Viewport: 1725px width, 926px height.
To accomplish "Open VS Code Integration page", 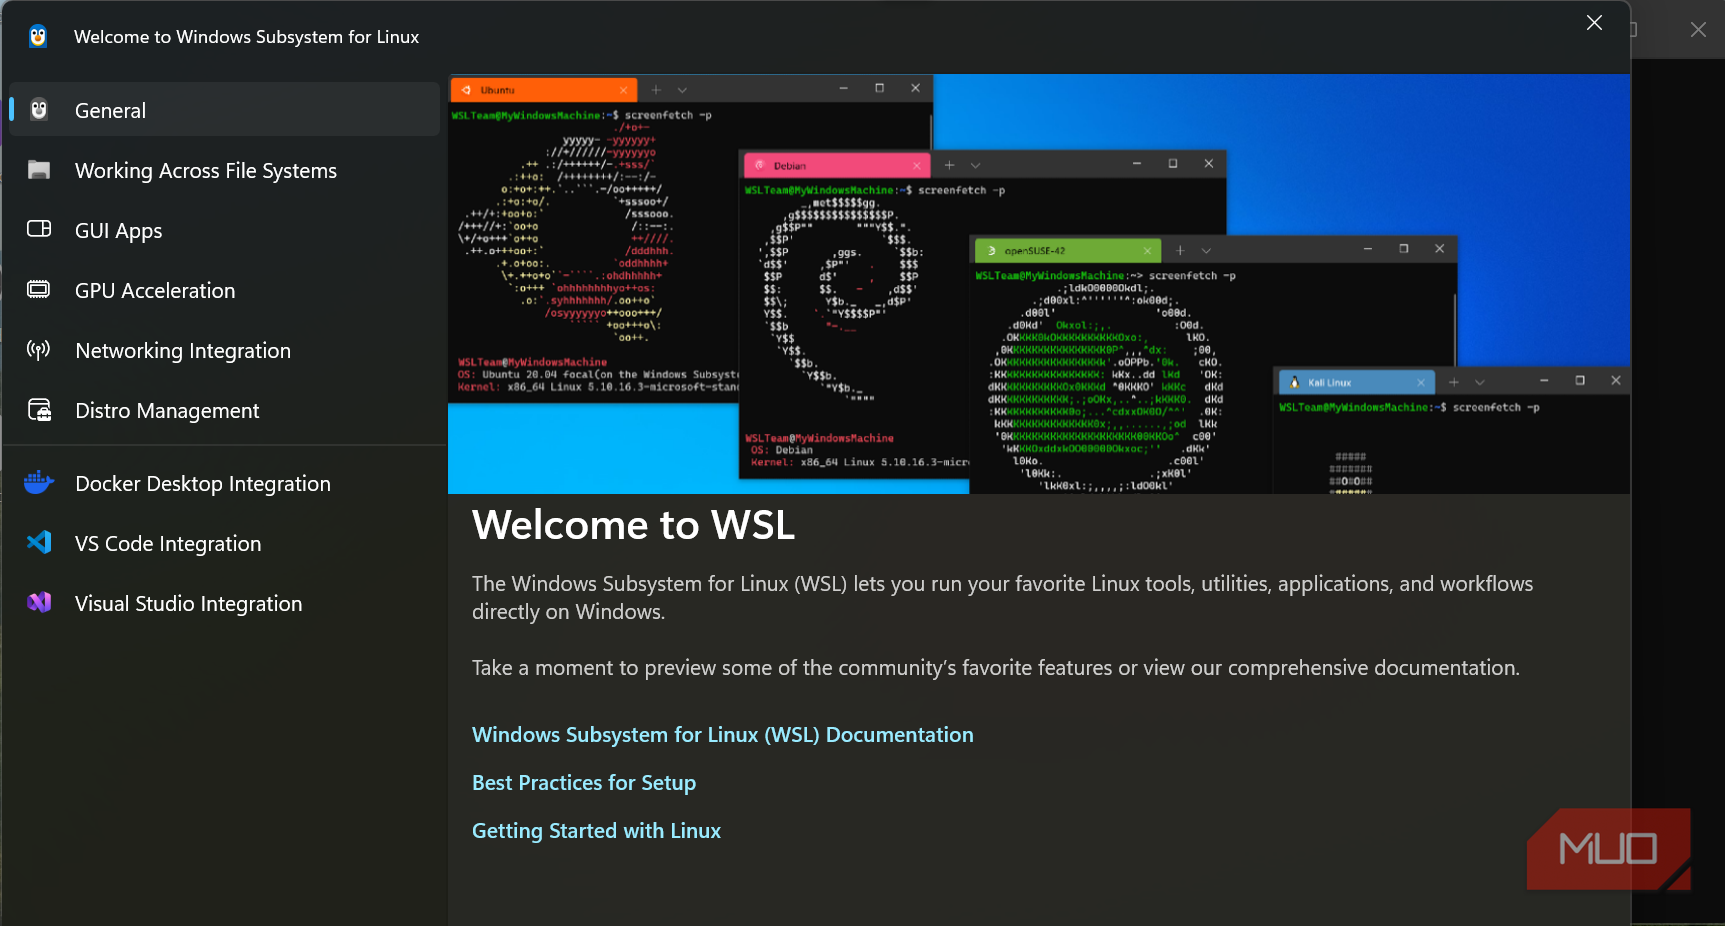I will click(x=225, y=543).
